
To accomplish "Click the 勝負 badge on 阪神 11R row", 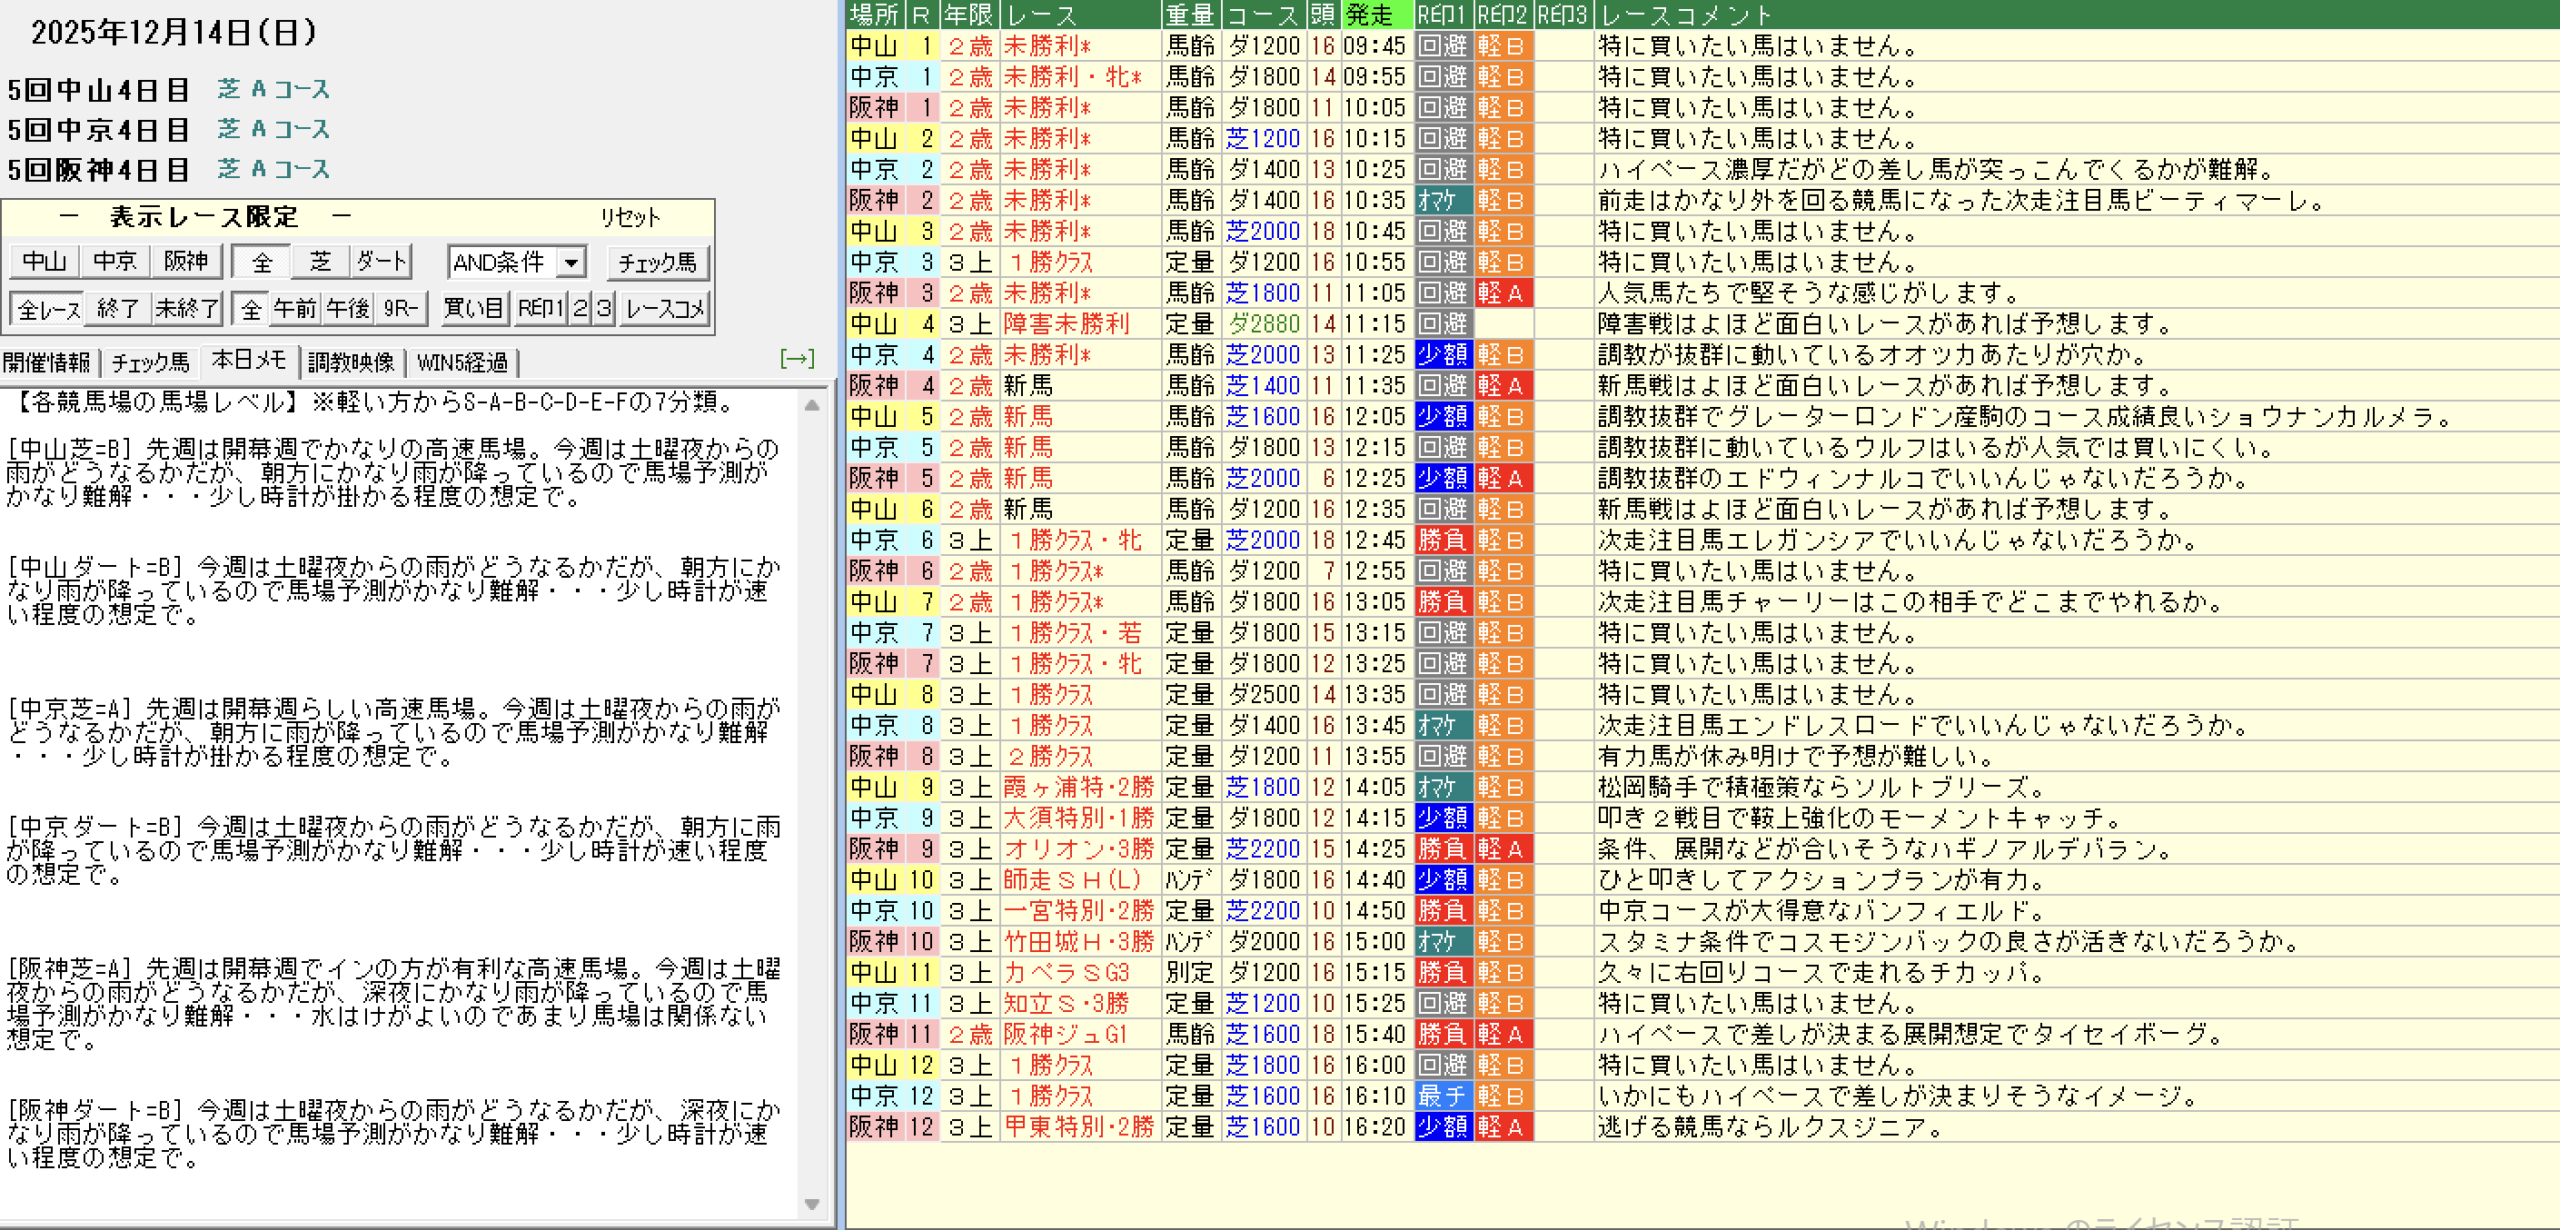I will (x=1442, y=1034).
